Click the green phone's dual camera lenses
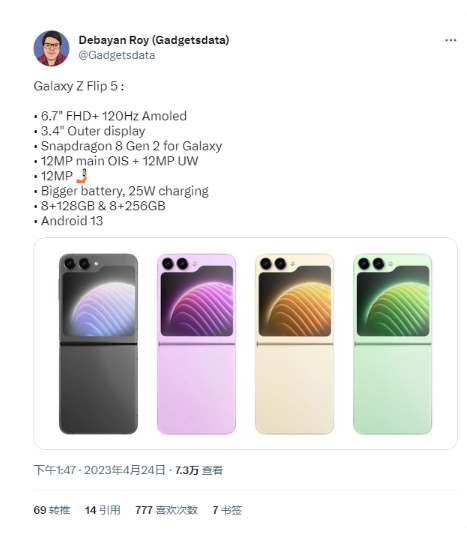467x540 pixels. click(x=371, y=263)
